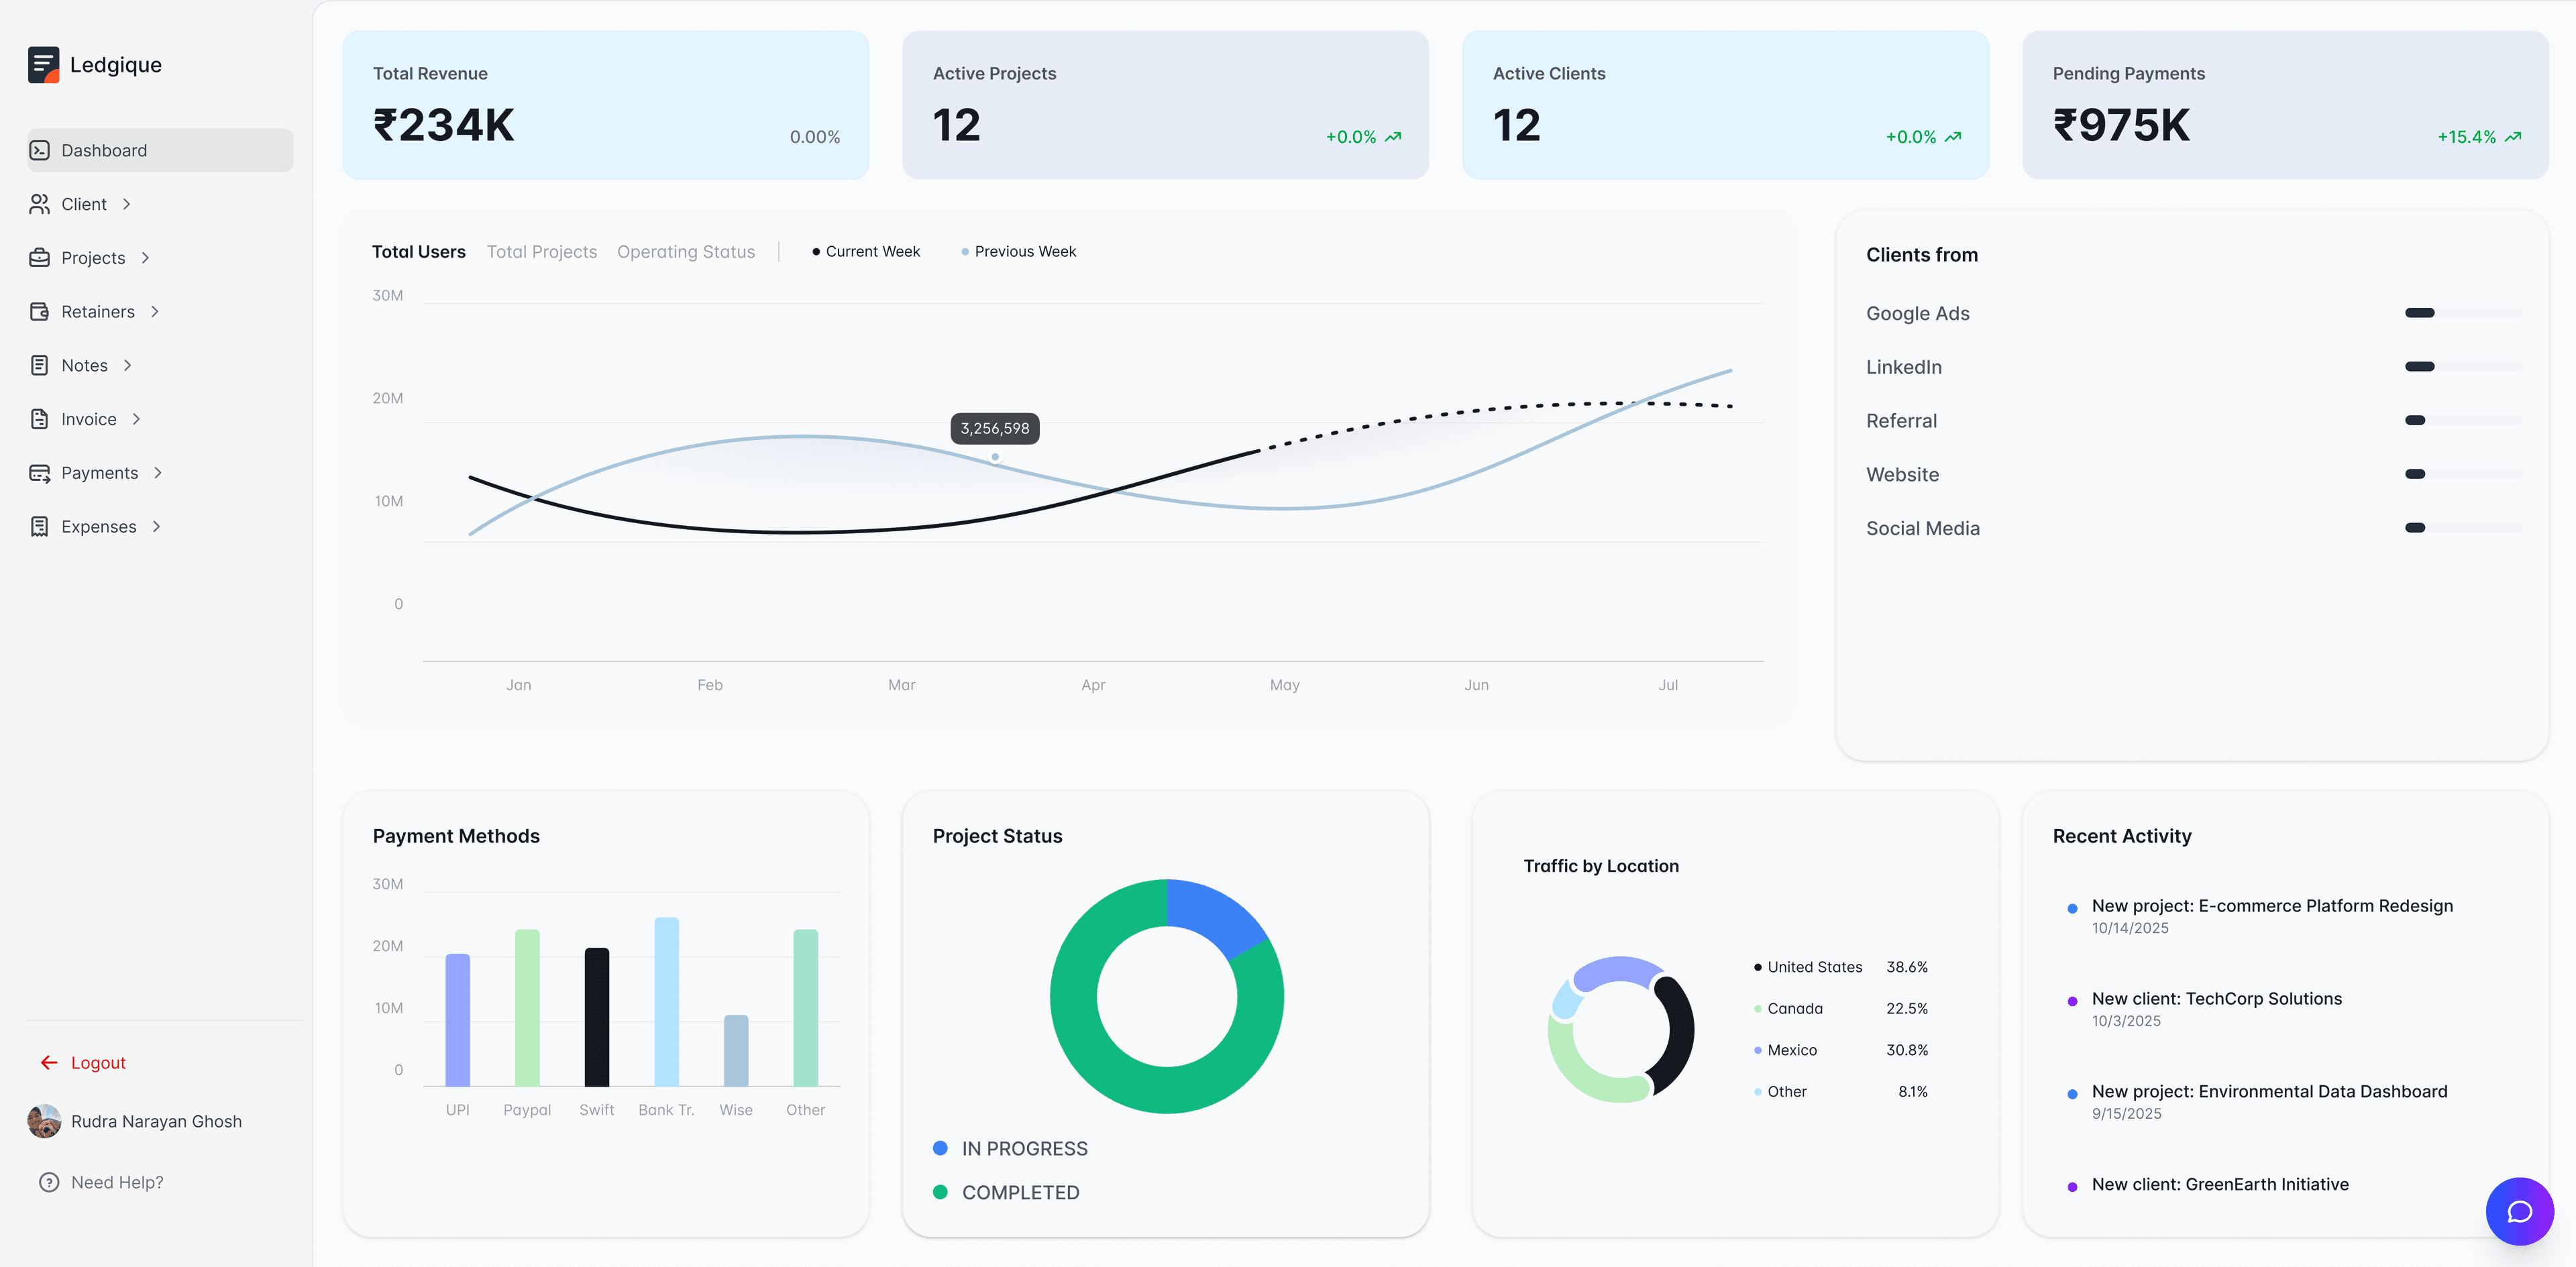2576x1267 pixels.
Task: Expand the Client submenu chevron
Action: (127, 204)
